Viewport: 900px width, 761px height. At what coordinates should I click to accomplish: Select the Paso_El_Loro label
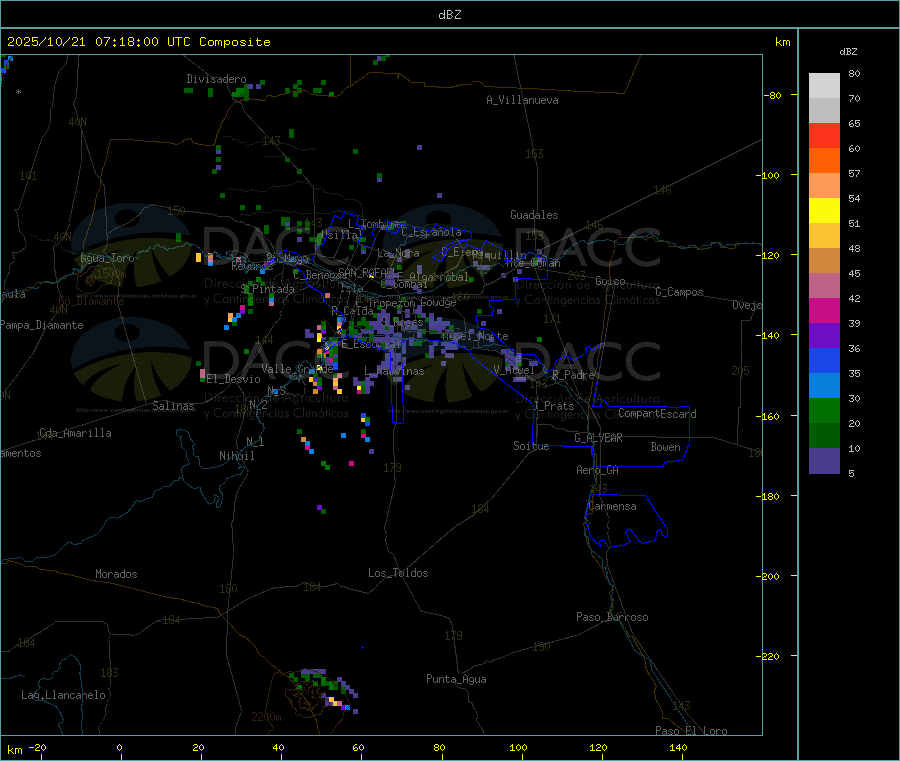691,731
